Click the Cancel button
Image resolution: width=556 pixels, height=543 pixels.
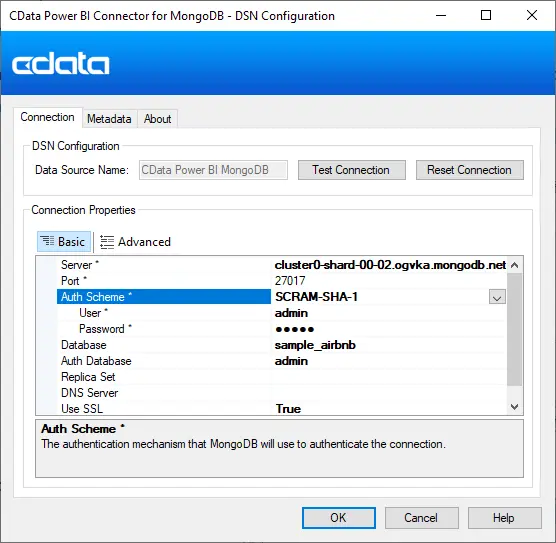click(422, 518)
